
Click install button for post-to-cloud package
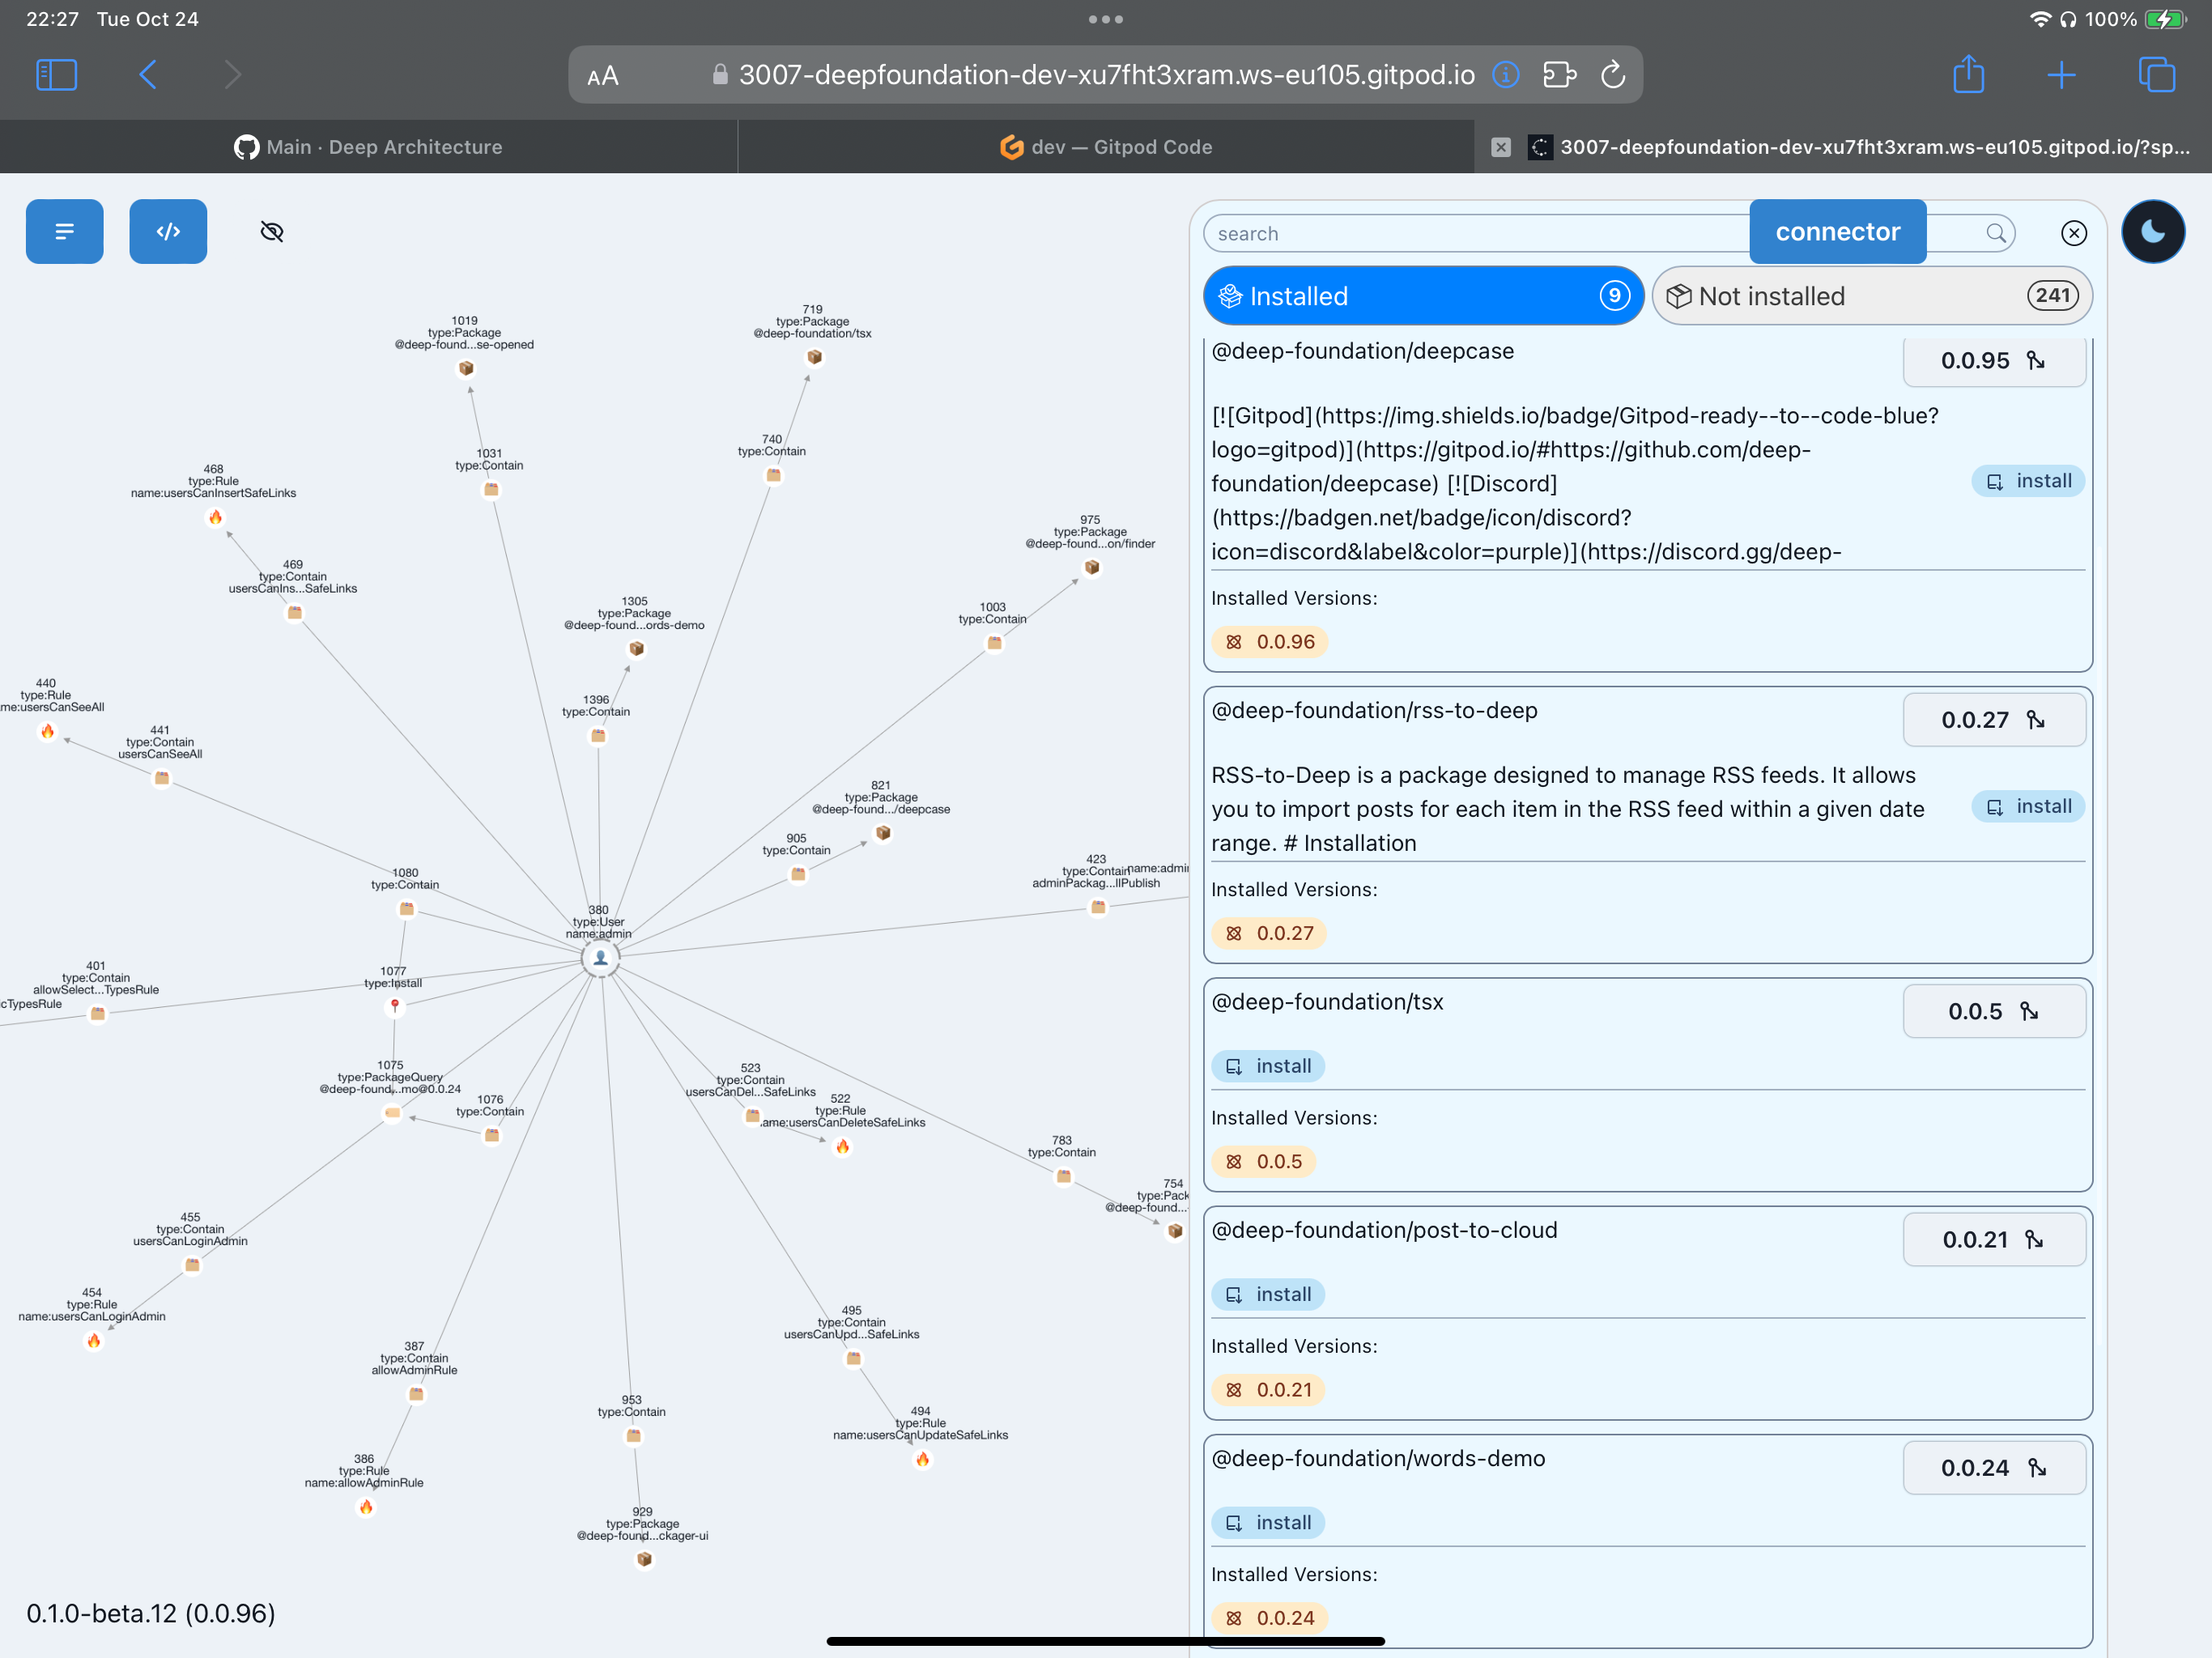click(1267, 1294)
